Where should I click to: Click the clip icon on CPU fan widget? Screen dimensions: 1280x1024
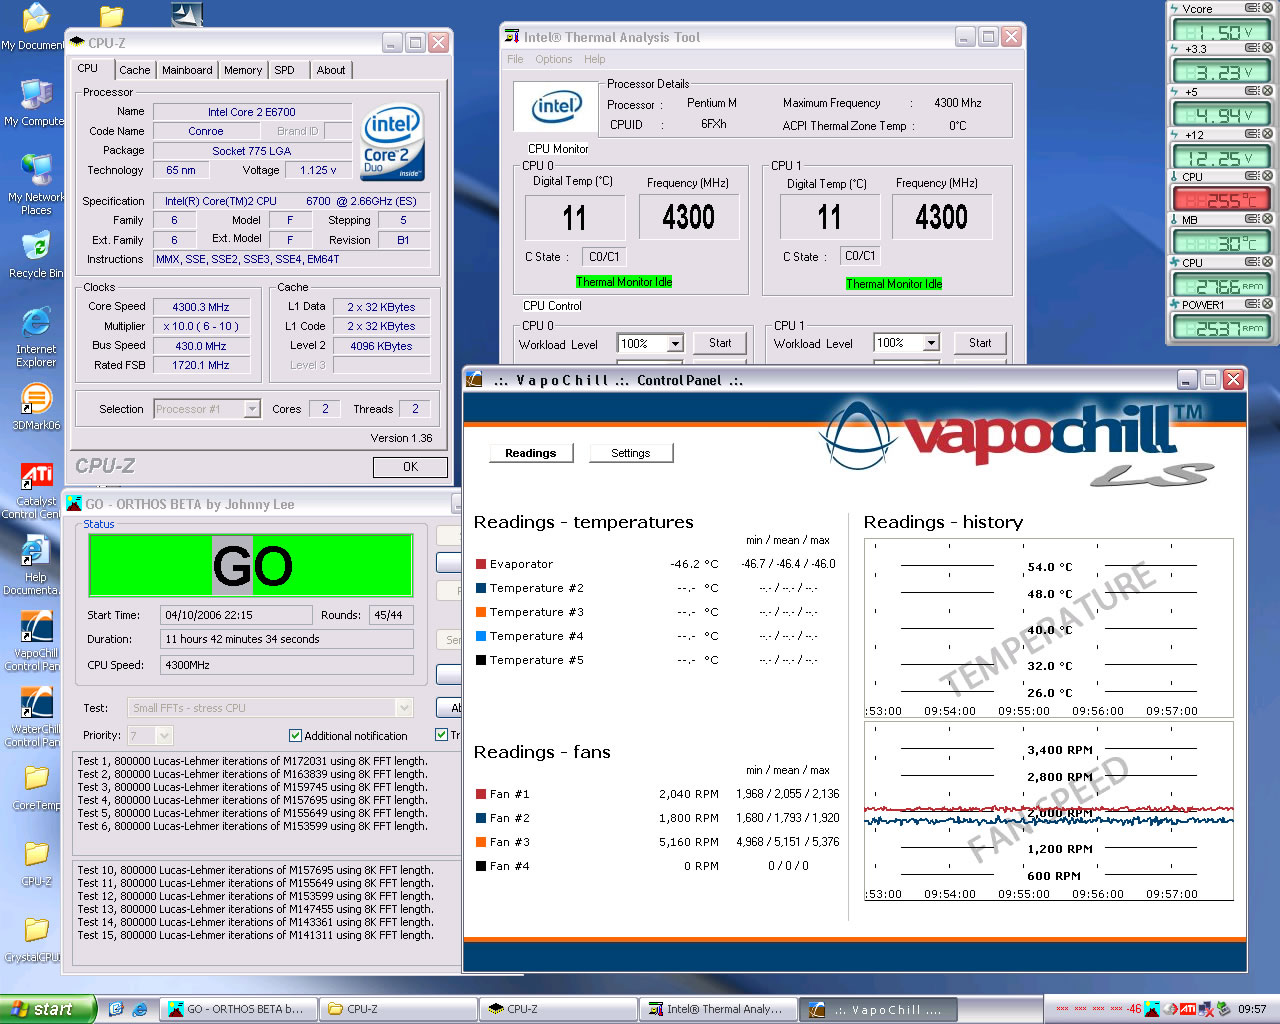[1251, 262]
